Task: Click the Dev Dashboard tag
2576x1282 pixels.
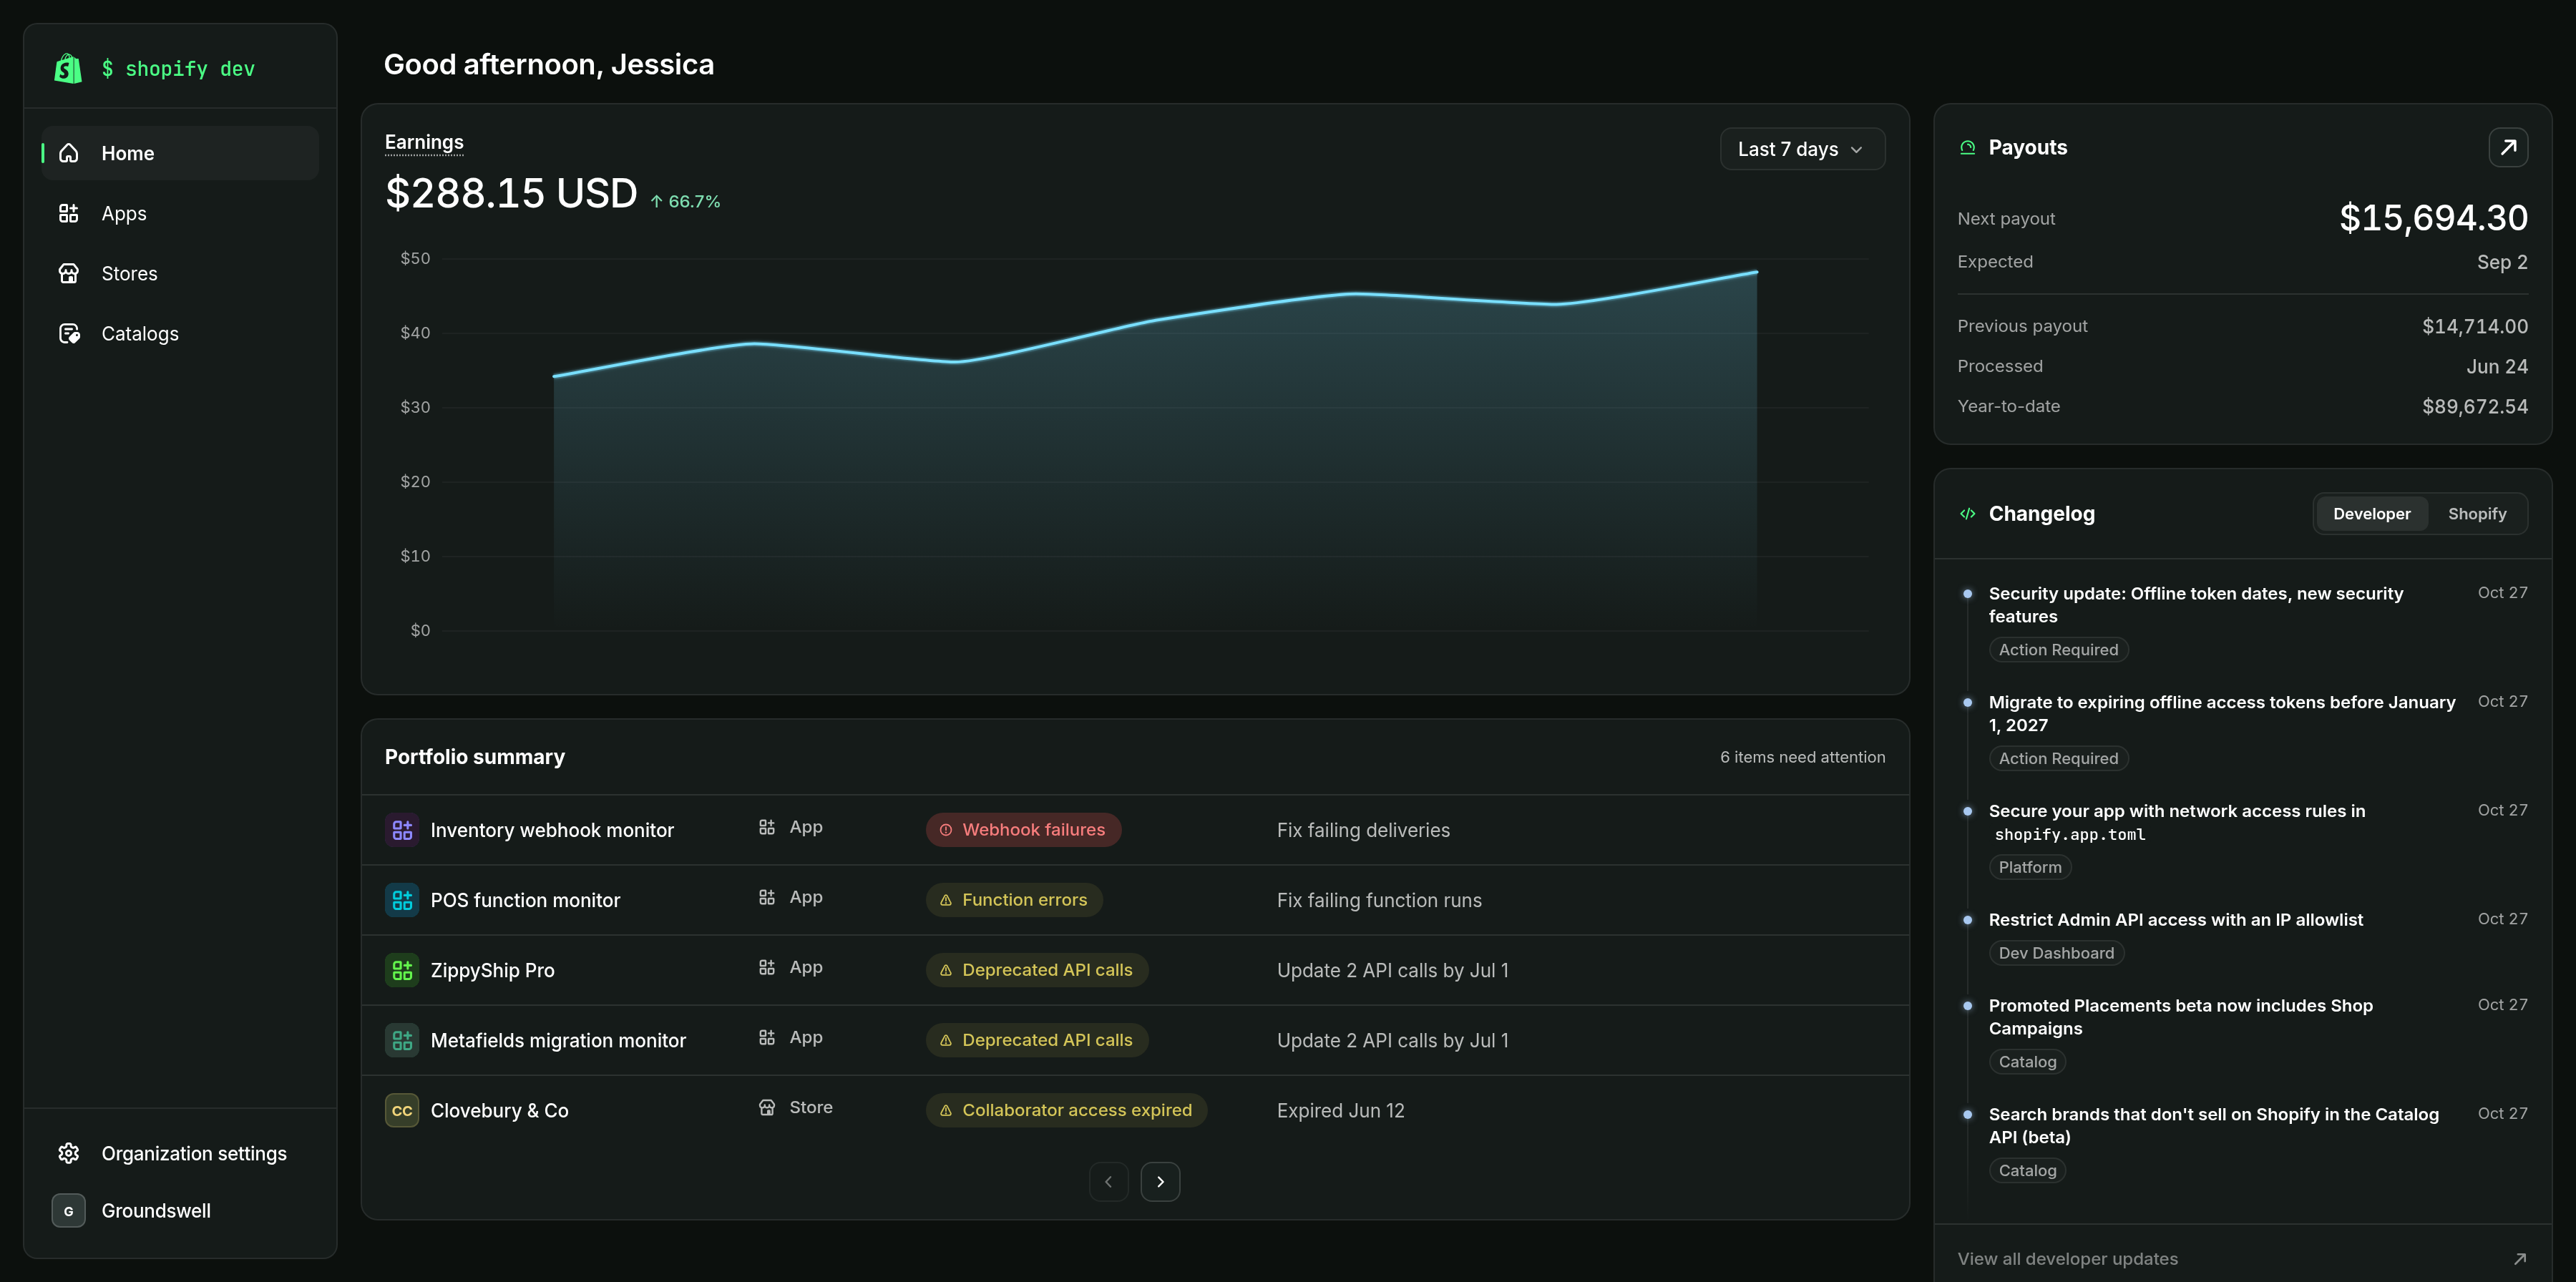Action: point(2056,953)
